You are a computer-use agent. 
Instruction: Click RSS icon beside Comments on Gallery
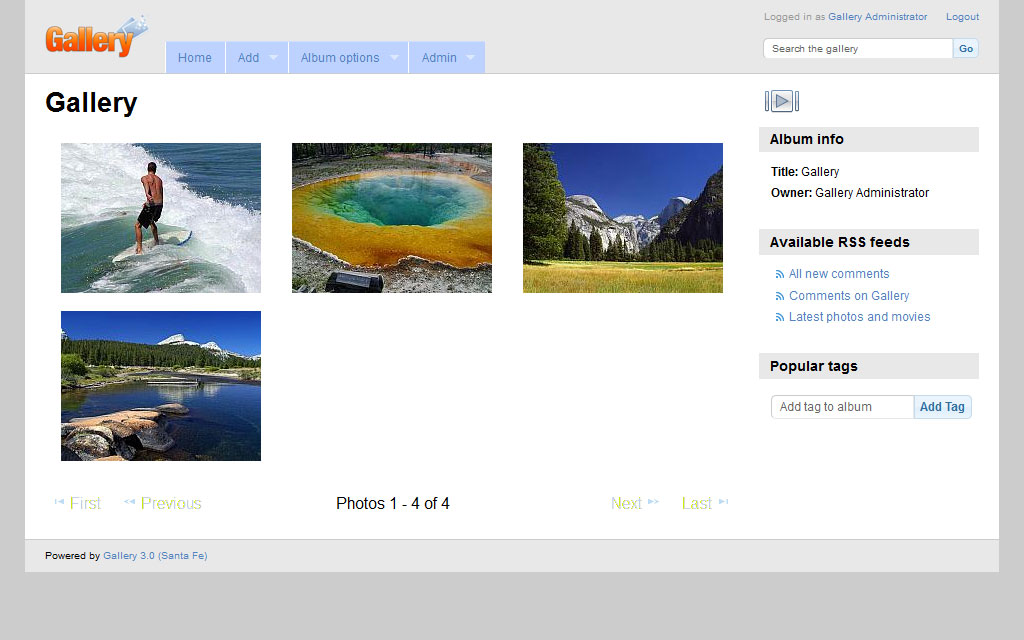(780, 296)
